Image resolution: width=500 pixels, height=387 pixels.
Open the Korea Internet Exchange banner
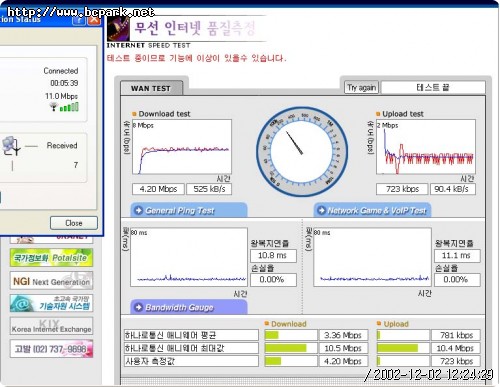click(51, 326)
